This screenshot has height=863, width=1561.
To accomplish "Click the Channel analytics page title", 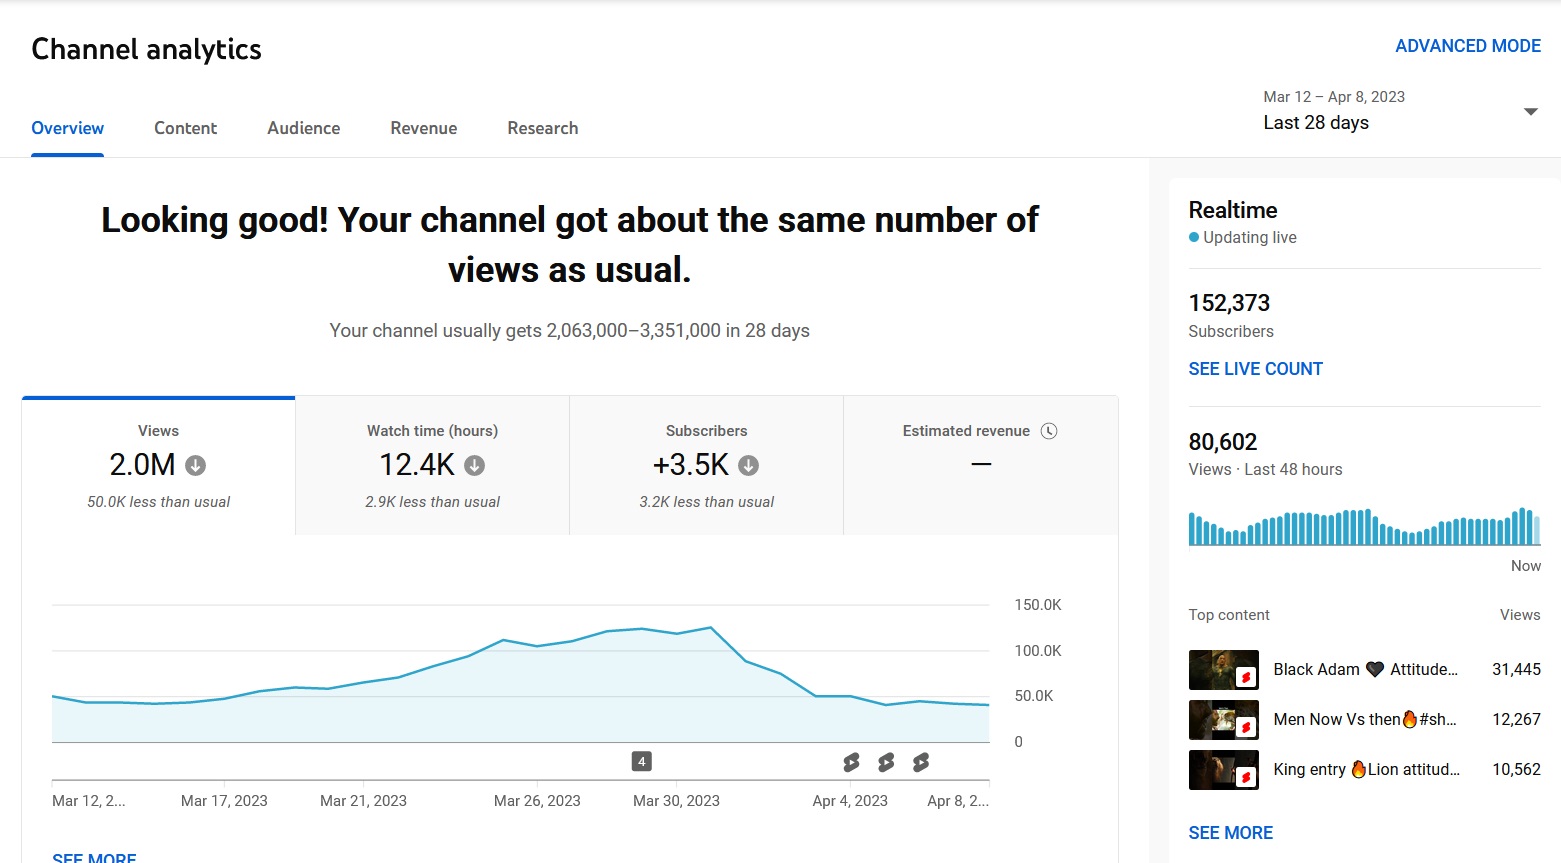I will click(146, 49).
